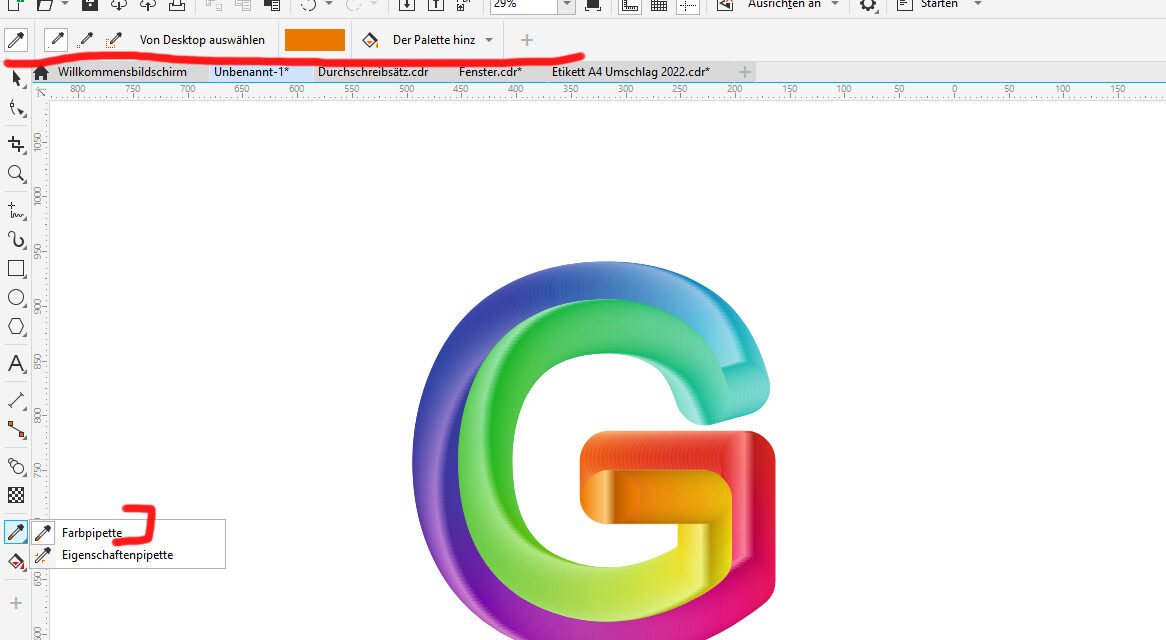Choose Eigenschaftenpipette from the flyout menu
The image size is (1166, 640).
tap(117, 555)
